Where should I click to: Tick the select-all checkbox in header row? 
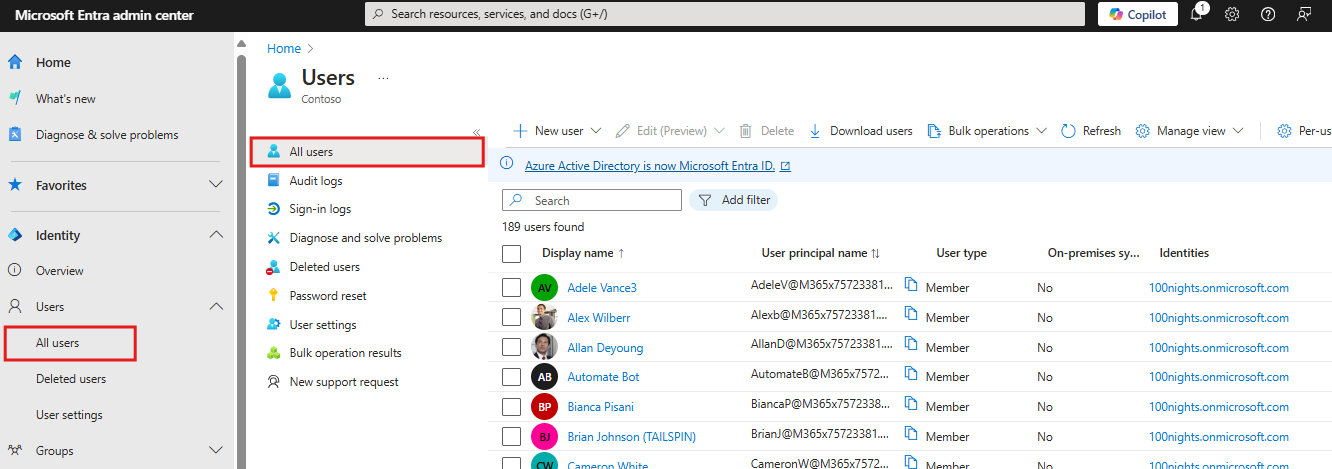click(511, 253)
